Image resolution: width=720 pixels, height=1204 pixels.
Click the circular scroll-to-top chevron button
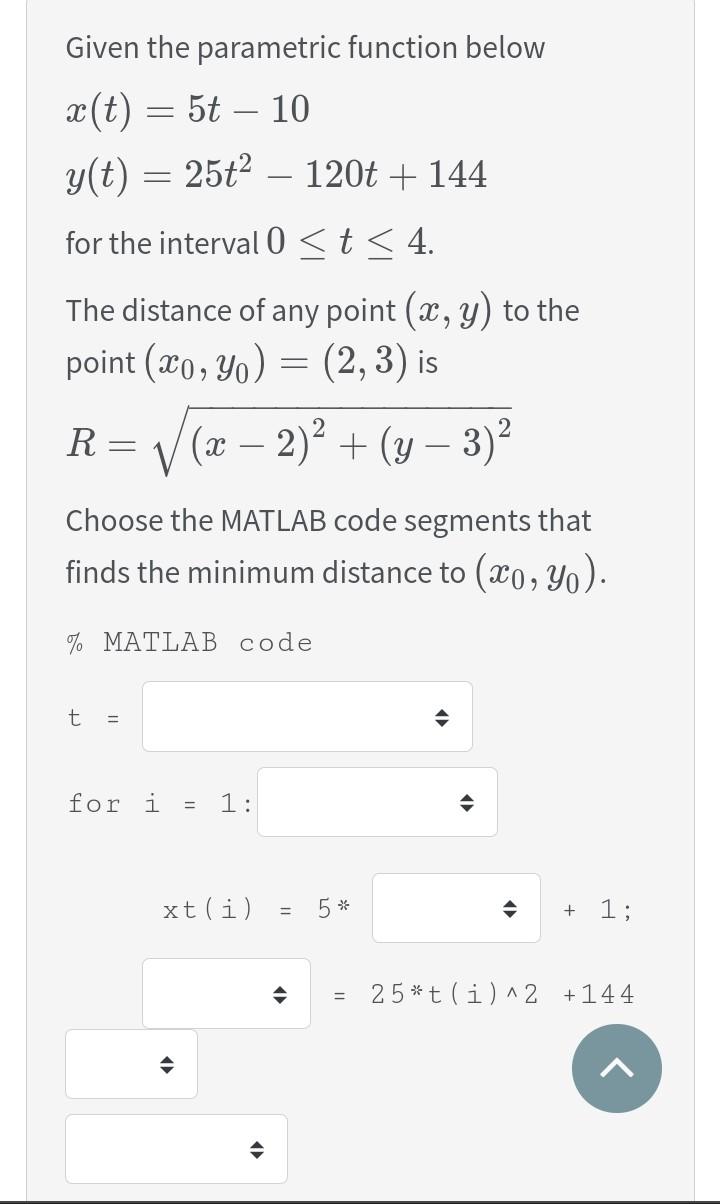point(617,1069)
